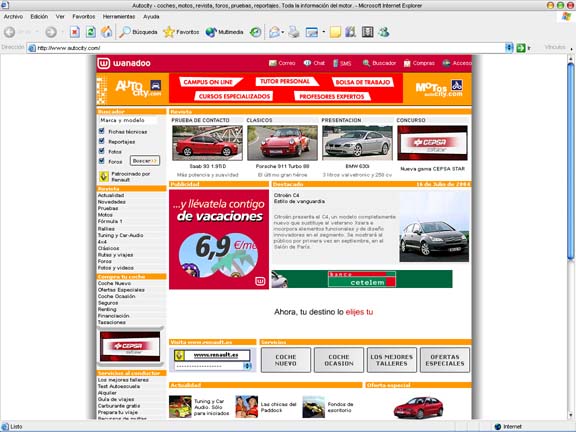The width and height of the screenshot is (576, 432).
Task: Open Buscador in Wanadoo bar
Action: tap(379, 63)
